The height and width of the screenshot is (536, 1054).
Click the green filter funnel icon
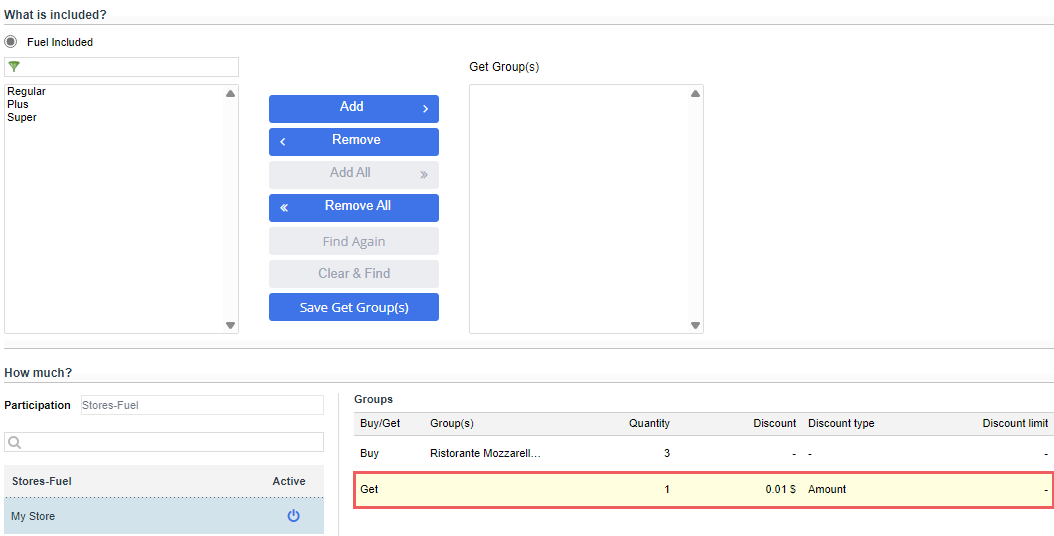[14, 67]
